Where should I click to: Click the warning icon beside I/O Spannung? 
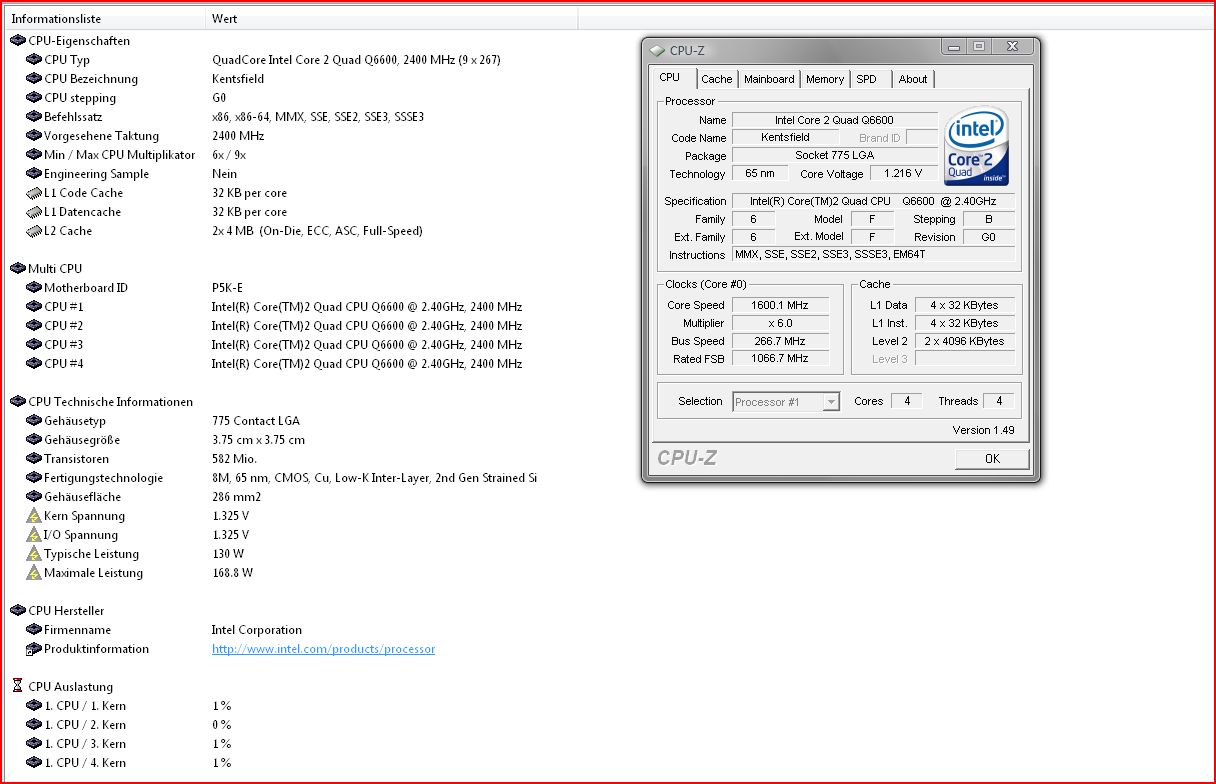pyautogui.click(x=34, y=535)
